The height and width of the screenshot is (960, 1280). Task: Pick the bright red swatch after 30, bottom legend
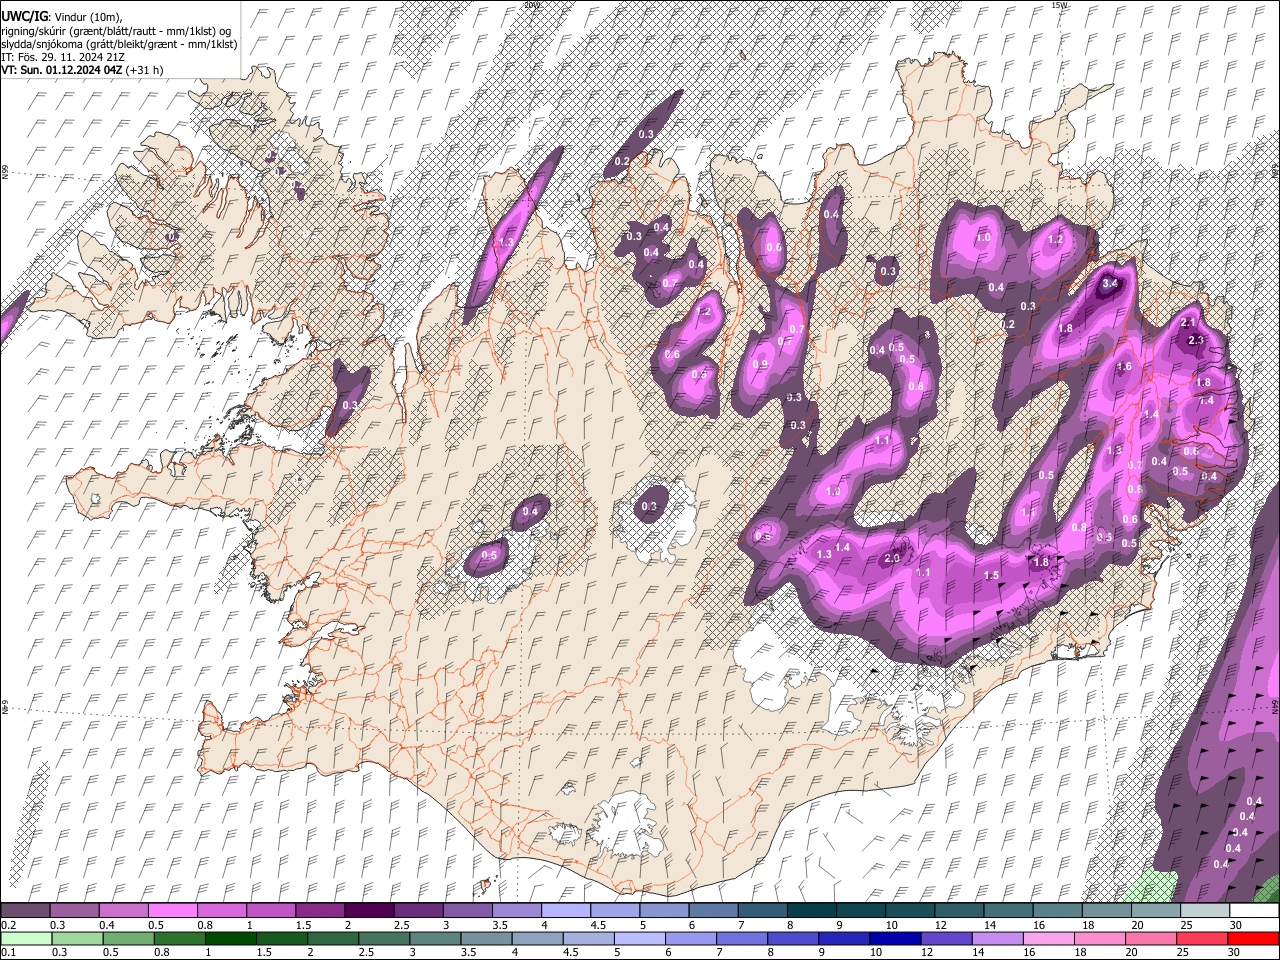click(1254, 938)
